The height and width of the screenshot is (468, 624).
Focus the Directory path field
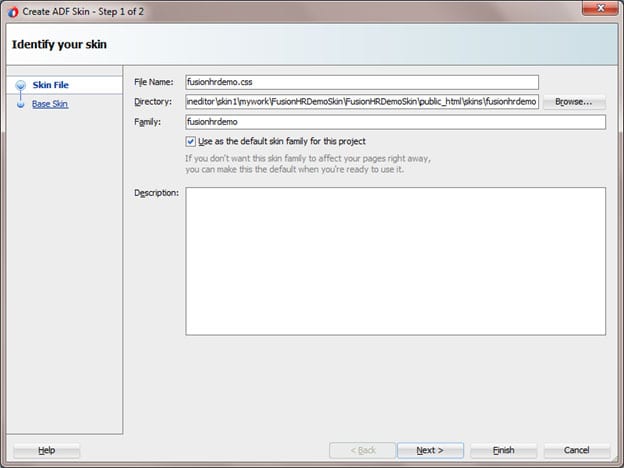point(361,102)
